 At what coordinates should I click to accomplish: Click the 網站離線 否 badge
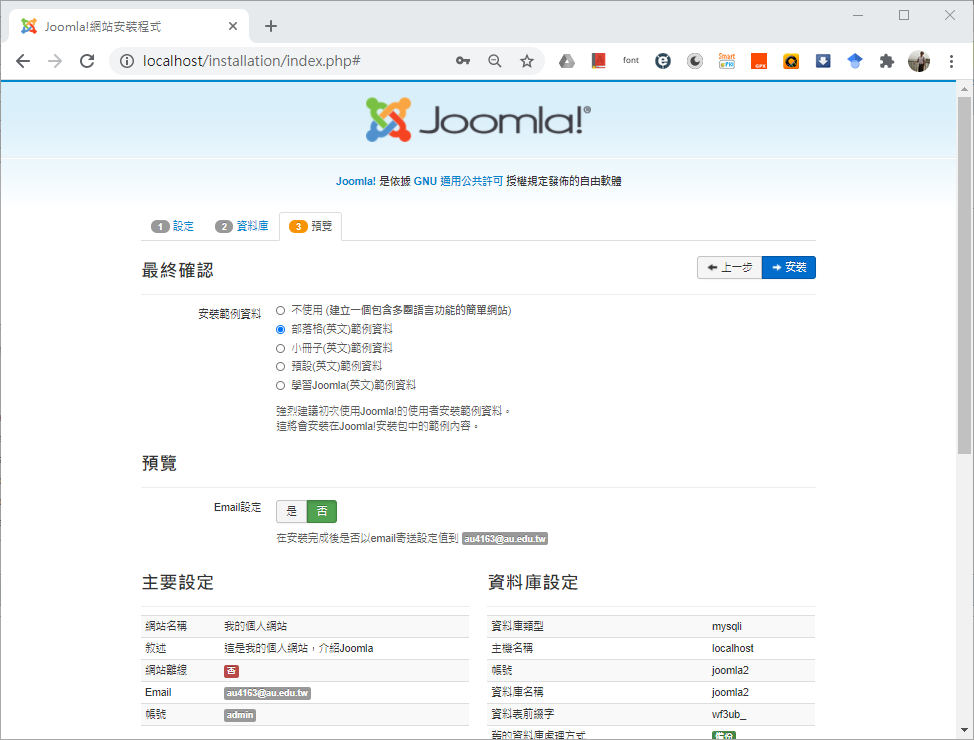point(231,671)
